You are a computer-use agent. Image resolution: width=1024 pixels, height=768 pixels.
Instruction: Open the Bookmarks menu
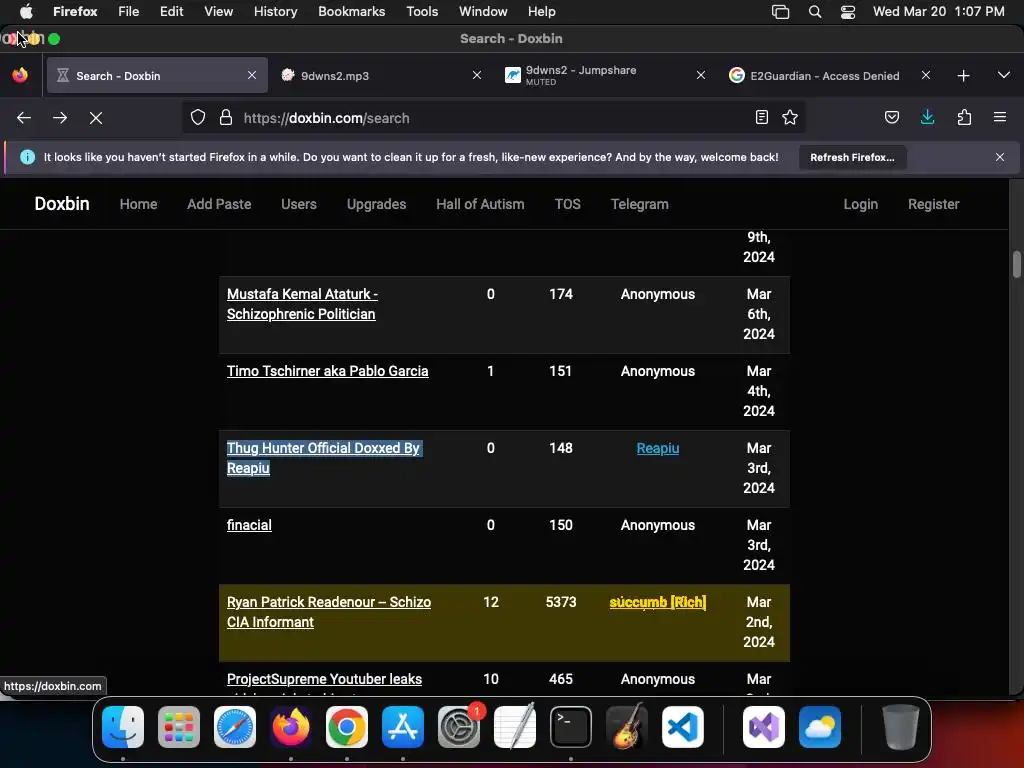(351, 12)
